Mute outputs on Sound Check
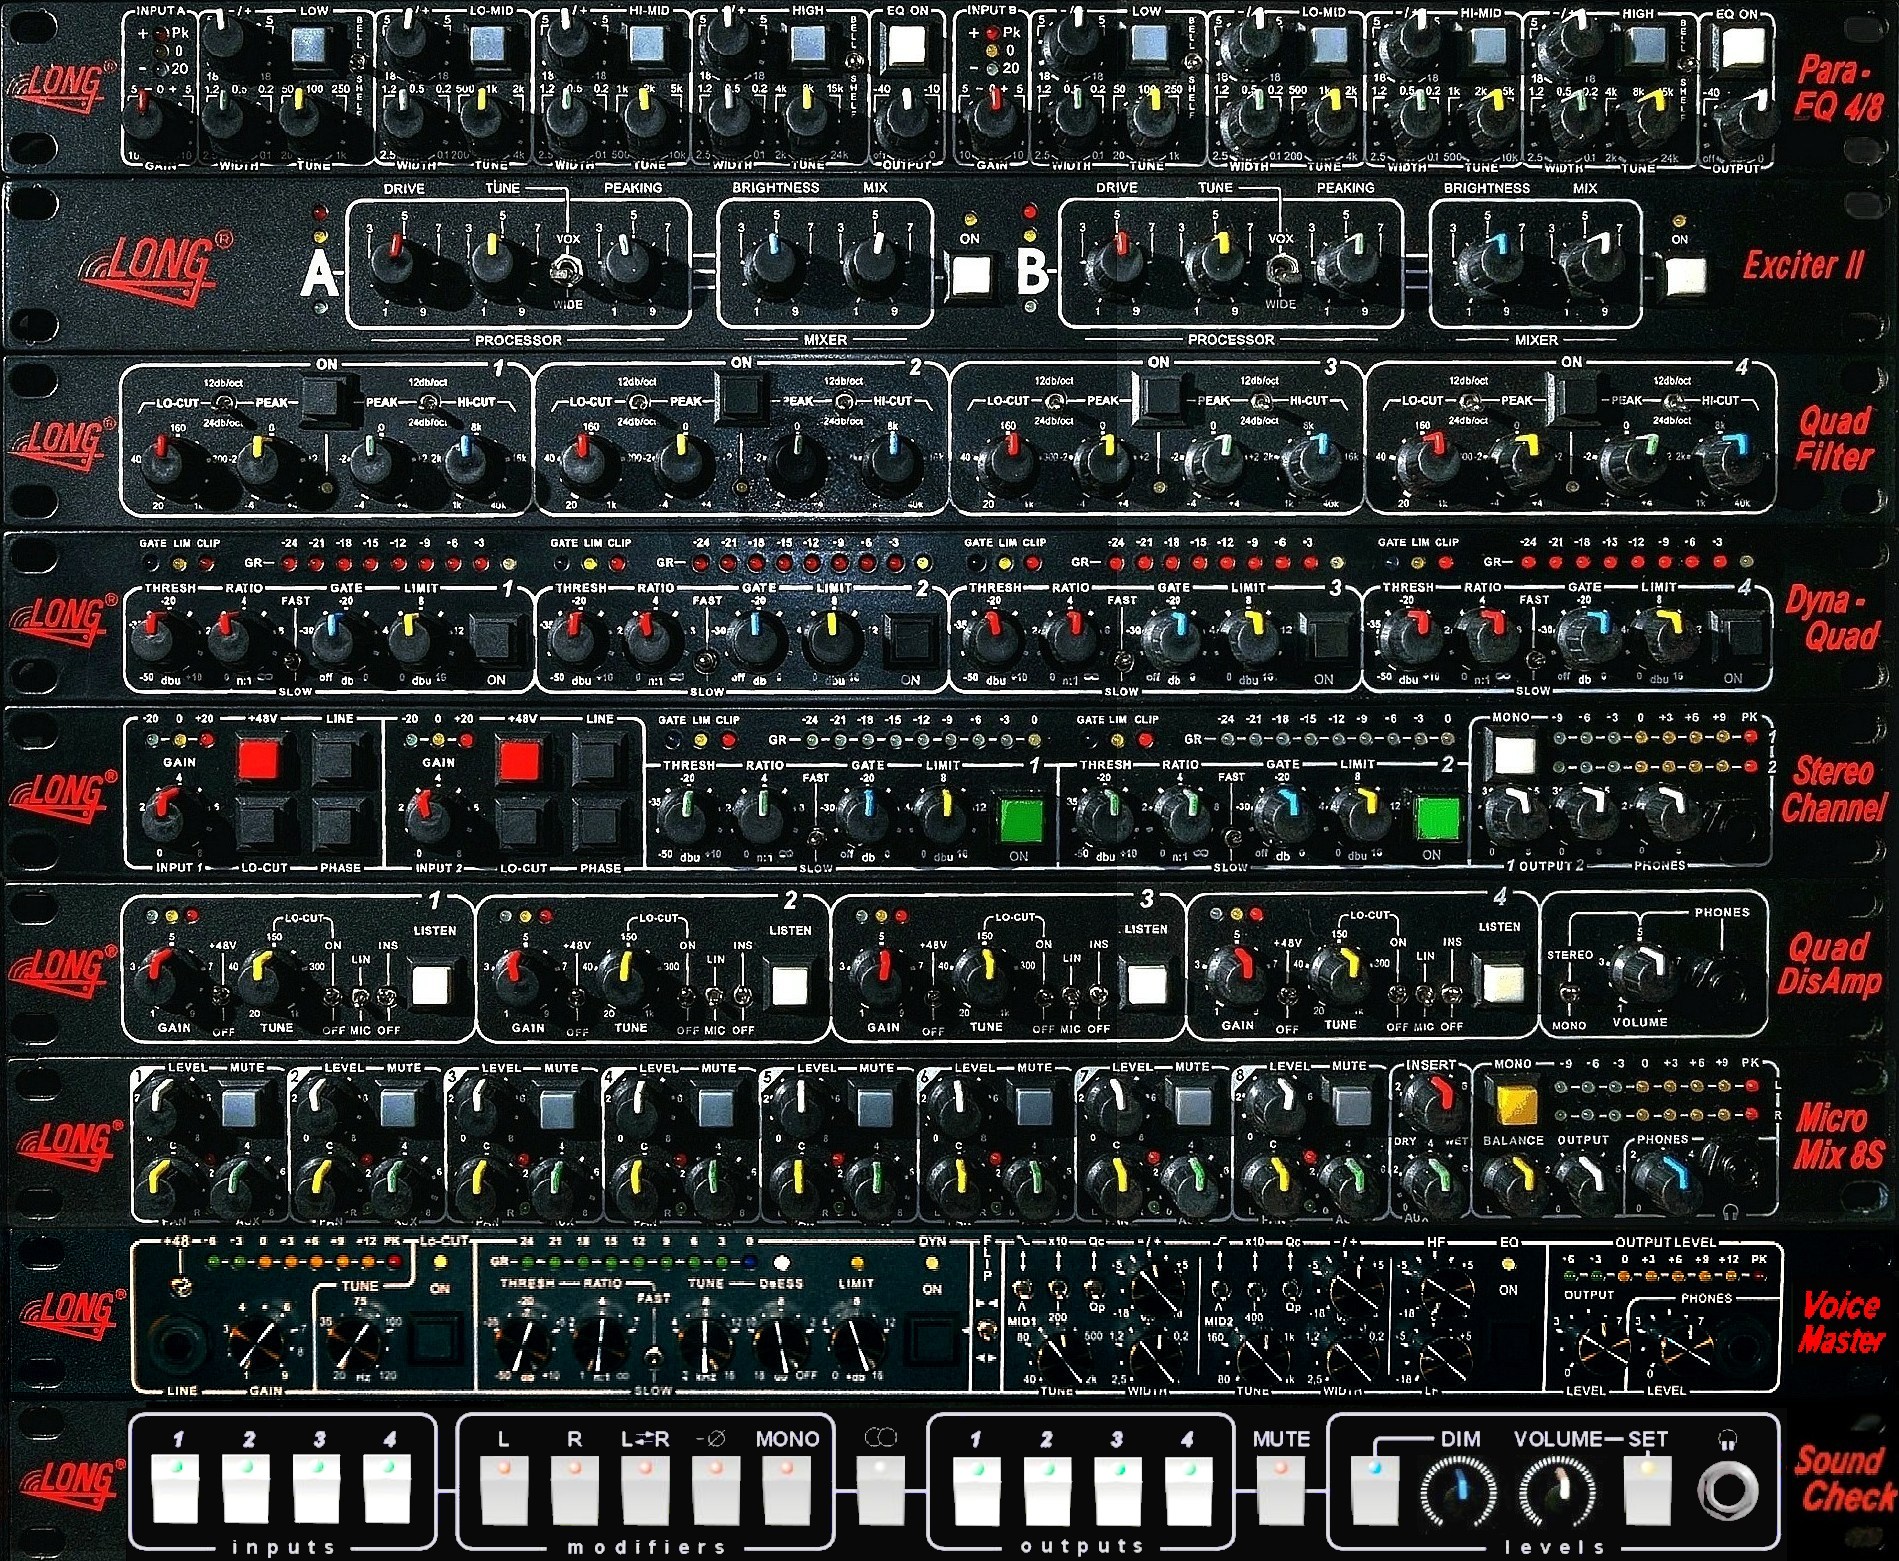Screen dimensions: 1899x1561 point(1281,1488)
